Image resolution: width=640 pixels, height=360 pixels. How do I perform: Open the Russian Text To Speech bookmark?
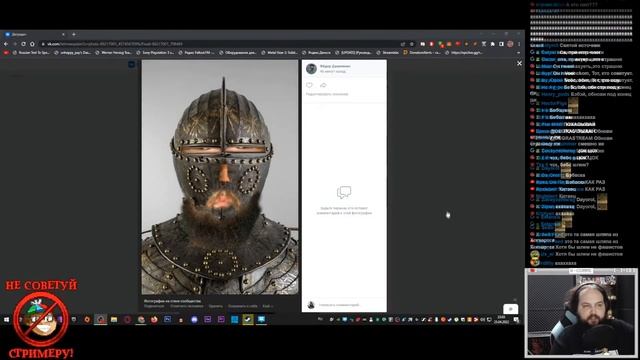pyautogui.click(x=31, y=53)
